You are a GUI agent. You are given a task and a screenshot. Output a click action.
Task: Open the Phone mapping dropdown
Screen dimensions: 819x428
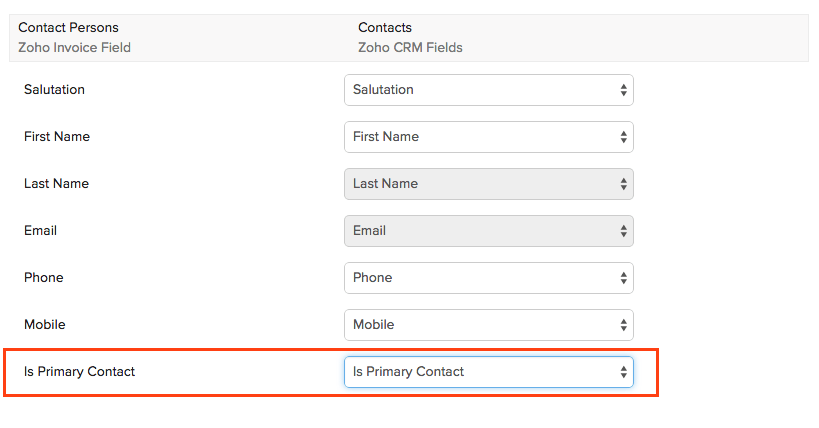click(x=488, y=278)
